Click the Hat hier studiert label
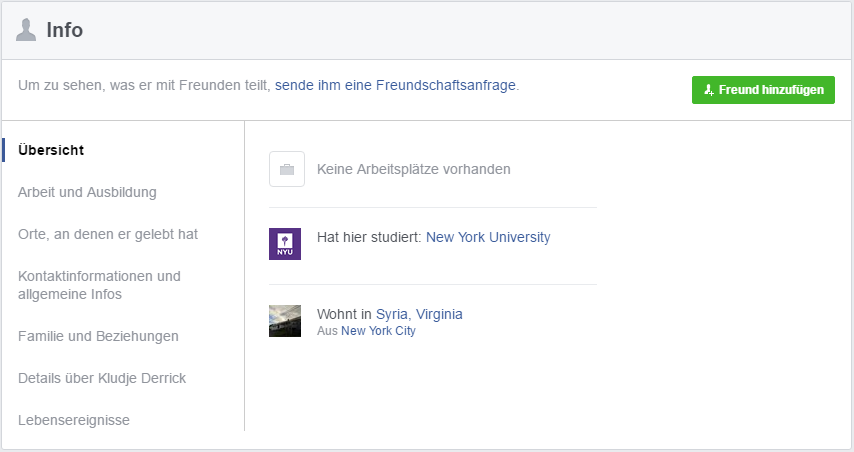The image size is (854, 452). tap(369, 237)
